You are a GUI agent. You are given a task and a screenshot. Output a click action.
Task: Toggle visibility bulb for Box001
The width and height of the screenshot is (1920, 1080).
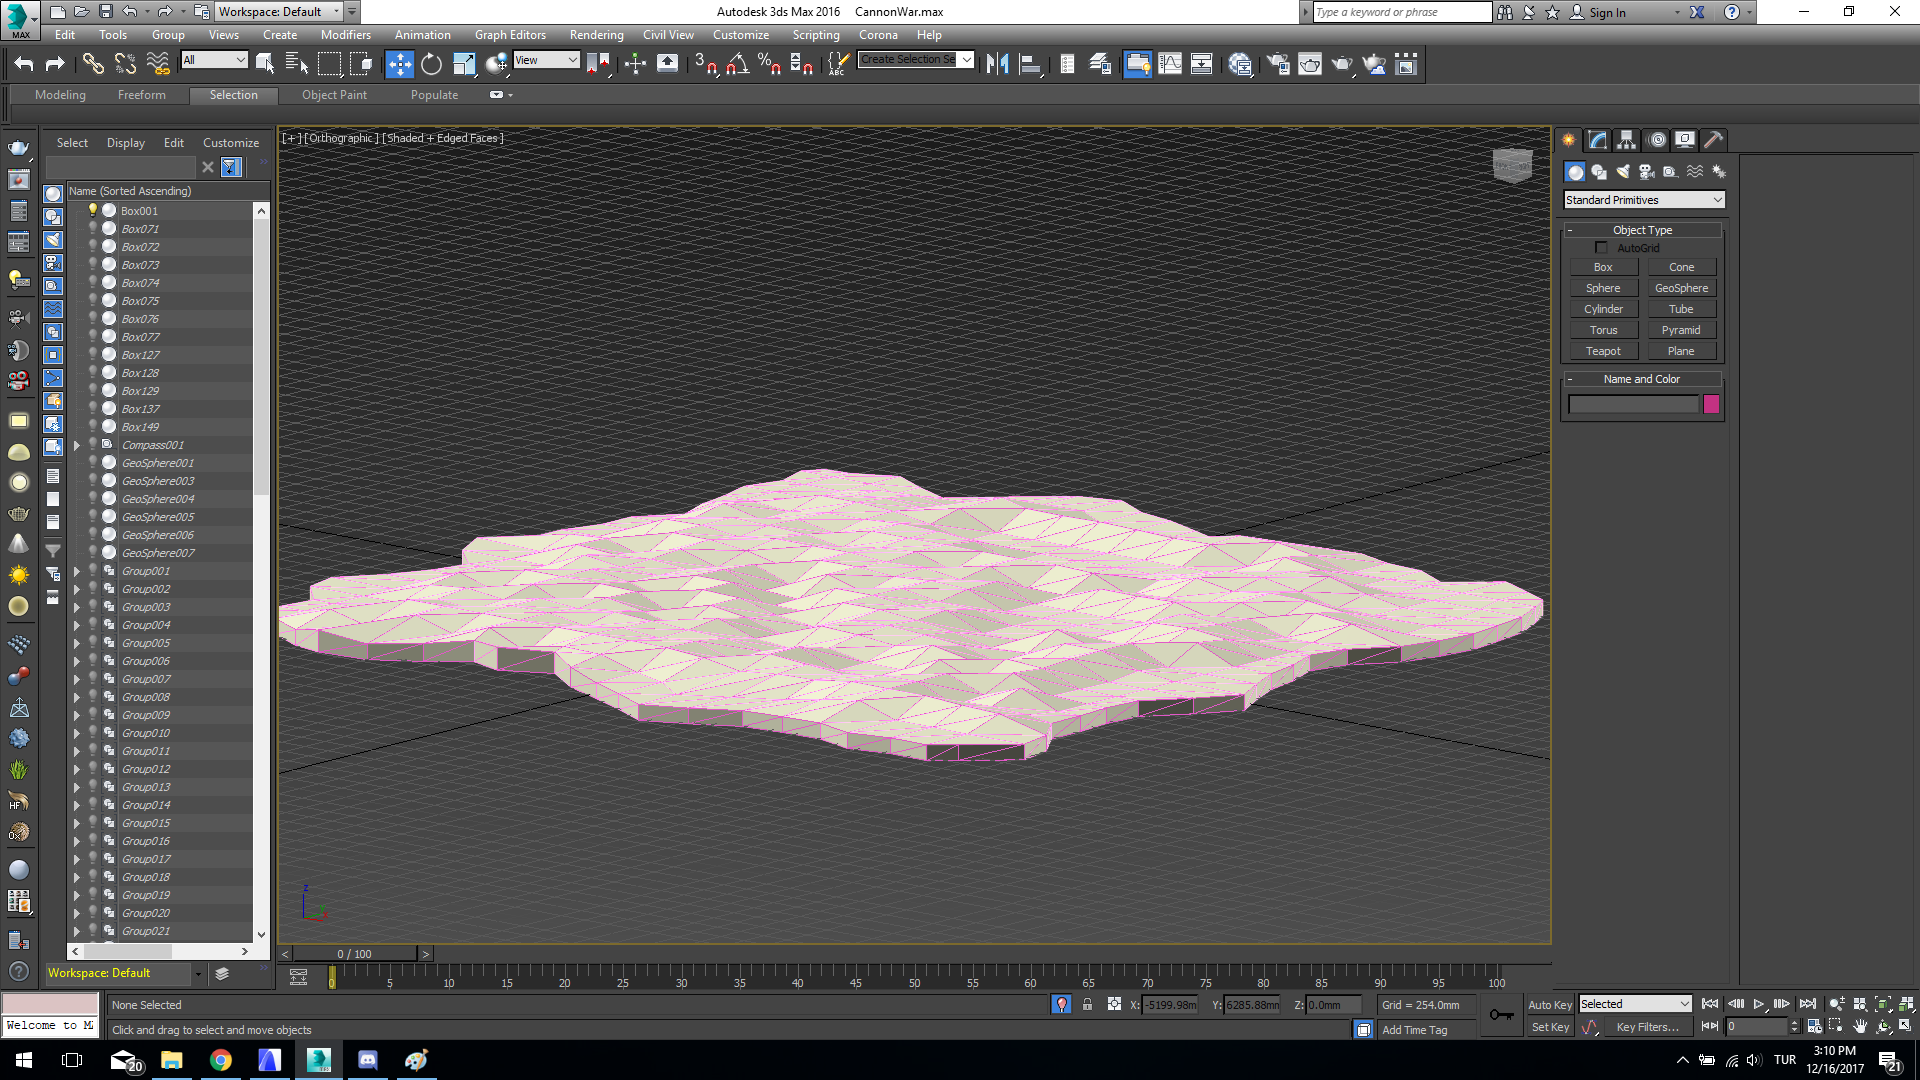[x=93, y=210]
